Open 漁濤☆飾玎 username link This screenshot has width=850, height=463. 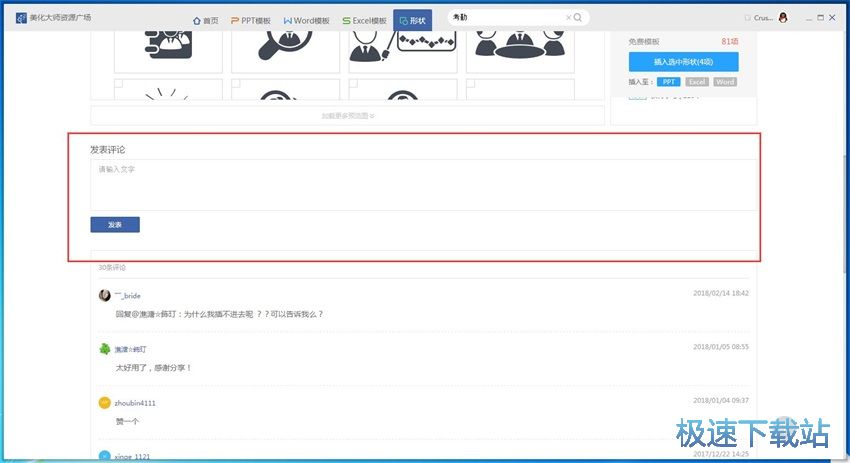[130, 349]
